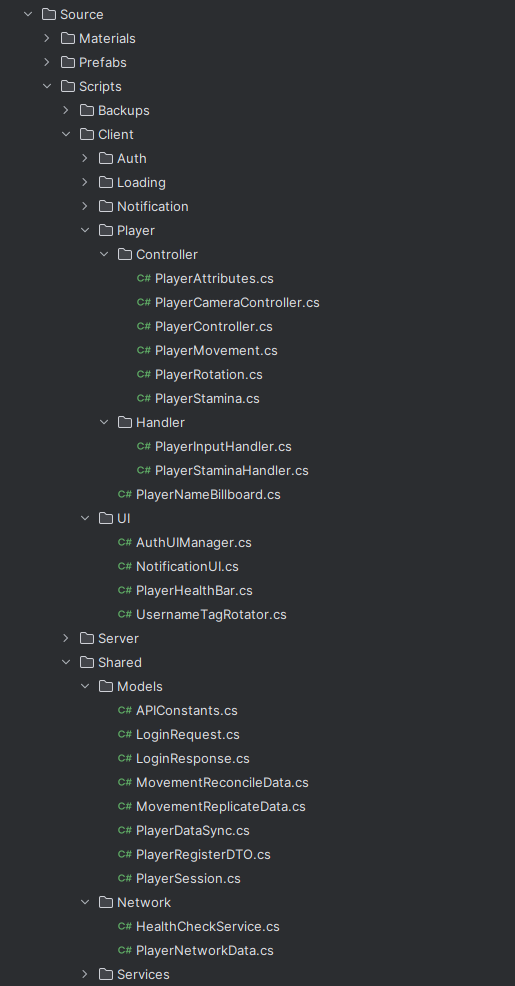The image size is (515, 986).
Task: Click the folder icon next to Backups
Action: pos(87,110)
